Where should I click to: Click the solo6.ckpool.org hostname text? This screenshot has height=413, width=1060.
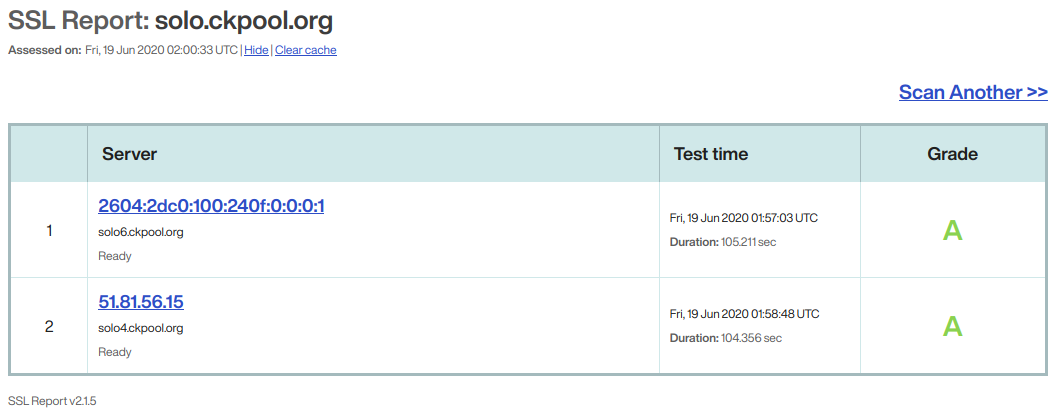point(141,233)
